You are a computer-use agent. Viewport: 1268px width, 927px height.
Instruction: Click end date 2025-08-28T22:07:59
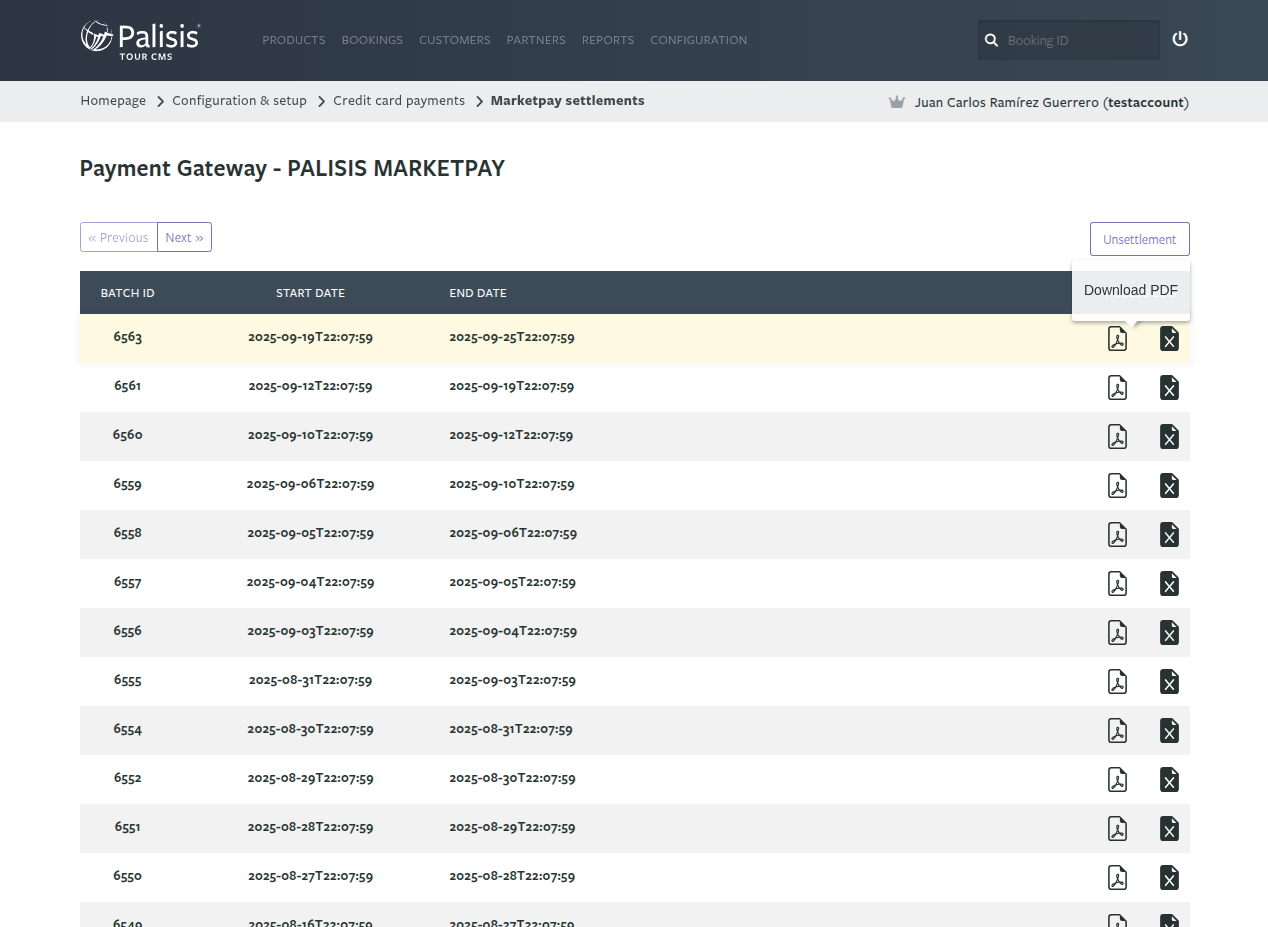pos(512,876)
